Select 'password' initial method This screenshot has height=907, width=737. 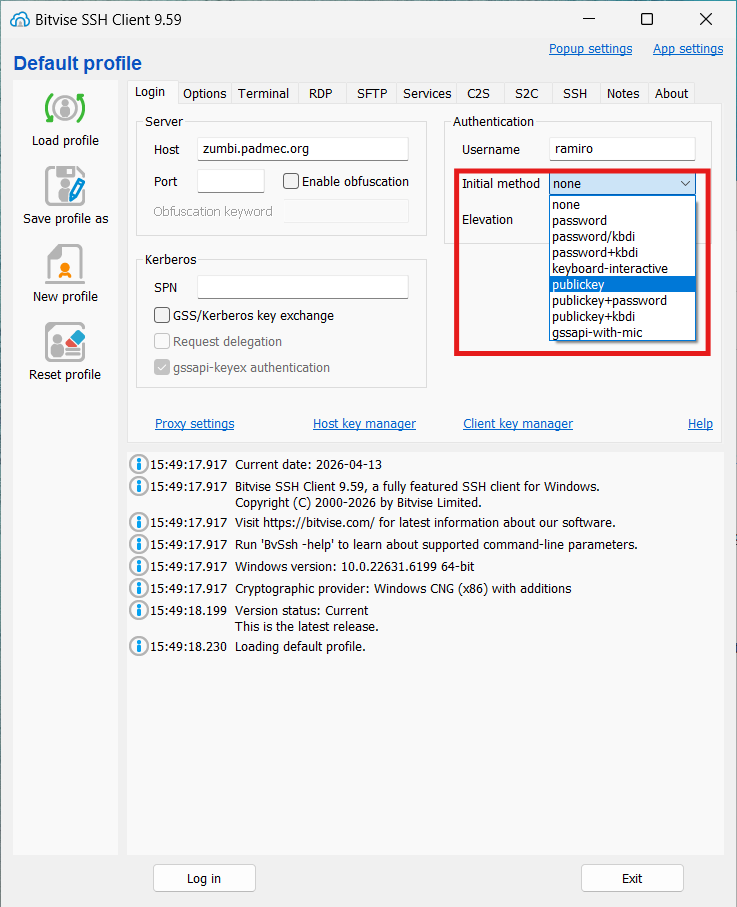tap(622, 220)
